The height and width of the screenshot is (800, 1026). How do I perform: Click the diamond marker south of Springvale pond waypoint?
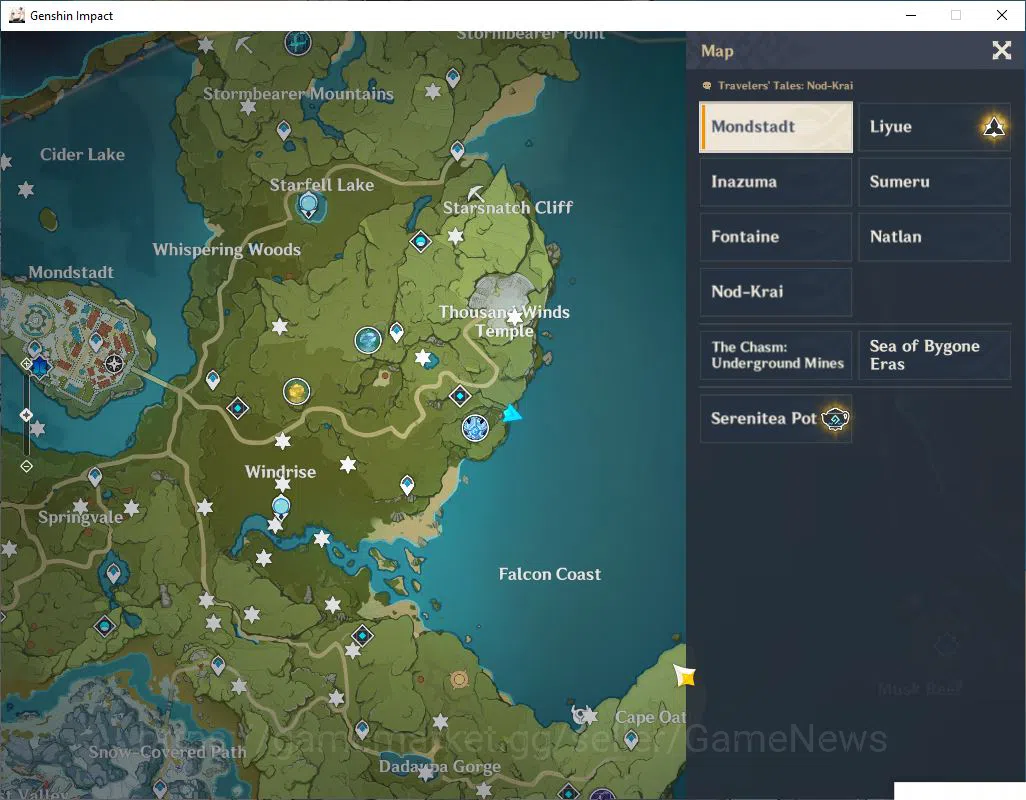(x=104, y=627)
